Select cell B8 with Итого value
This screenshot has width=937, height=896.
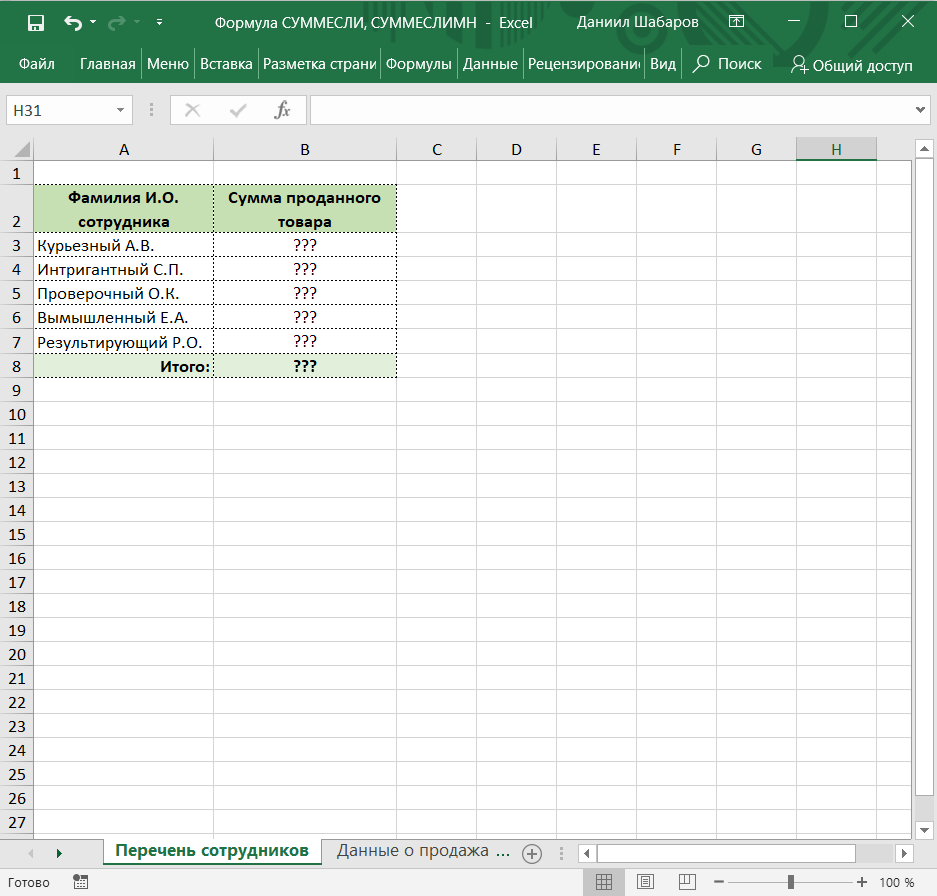coord(305,366)
